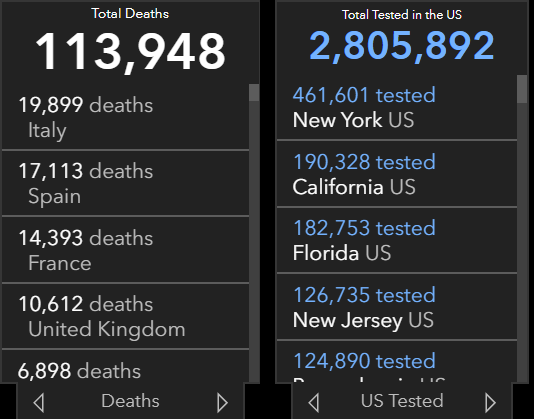The width and height of the screenshot is (534, 419).
Task: Open the 6,898 deaths list entry
Action: coord(125,366)
